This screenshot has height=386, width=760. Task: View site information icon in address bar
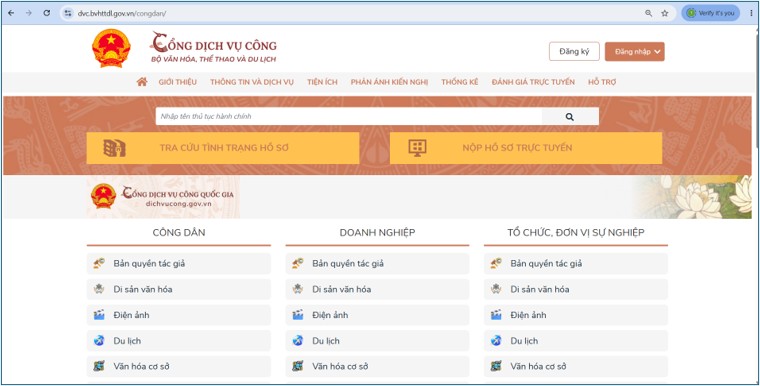coord(68,13)
